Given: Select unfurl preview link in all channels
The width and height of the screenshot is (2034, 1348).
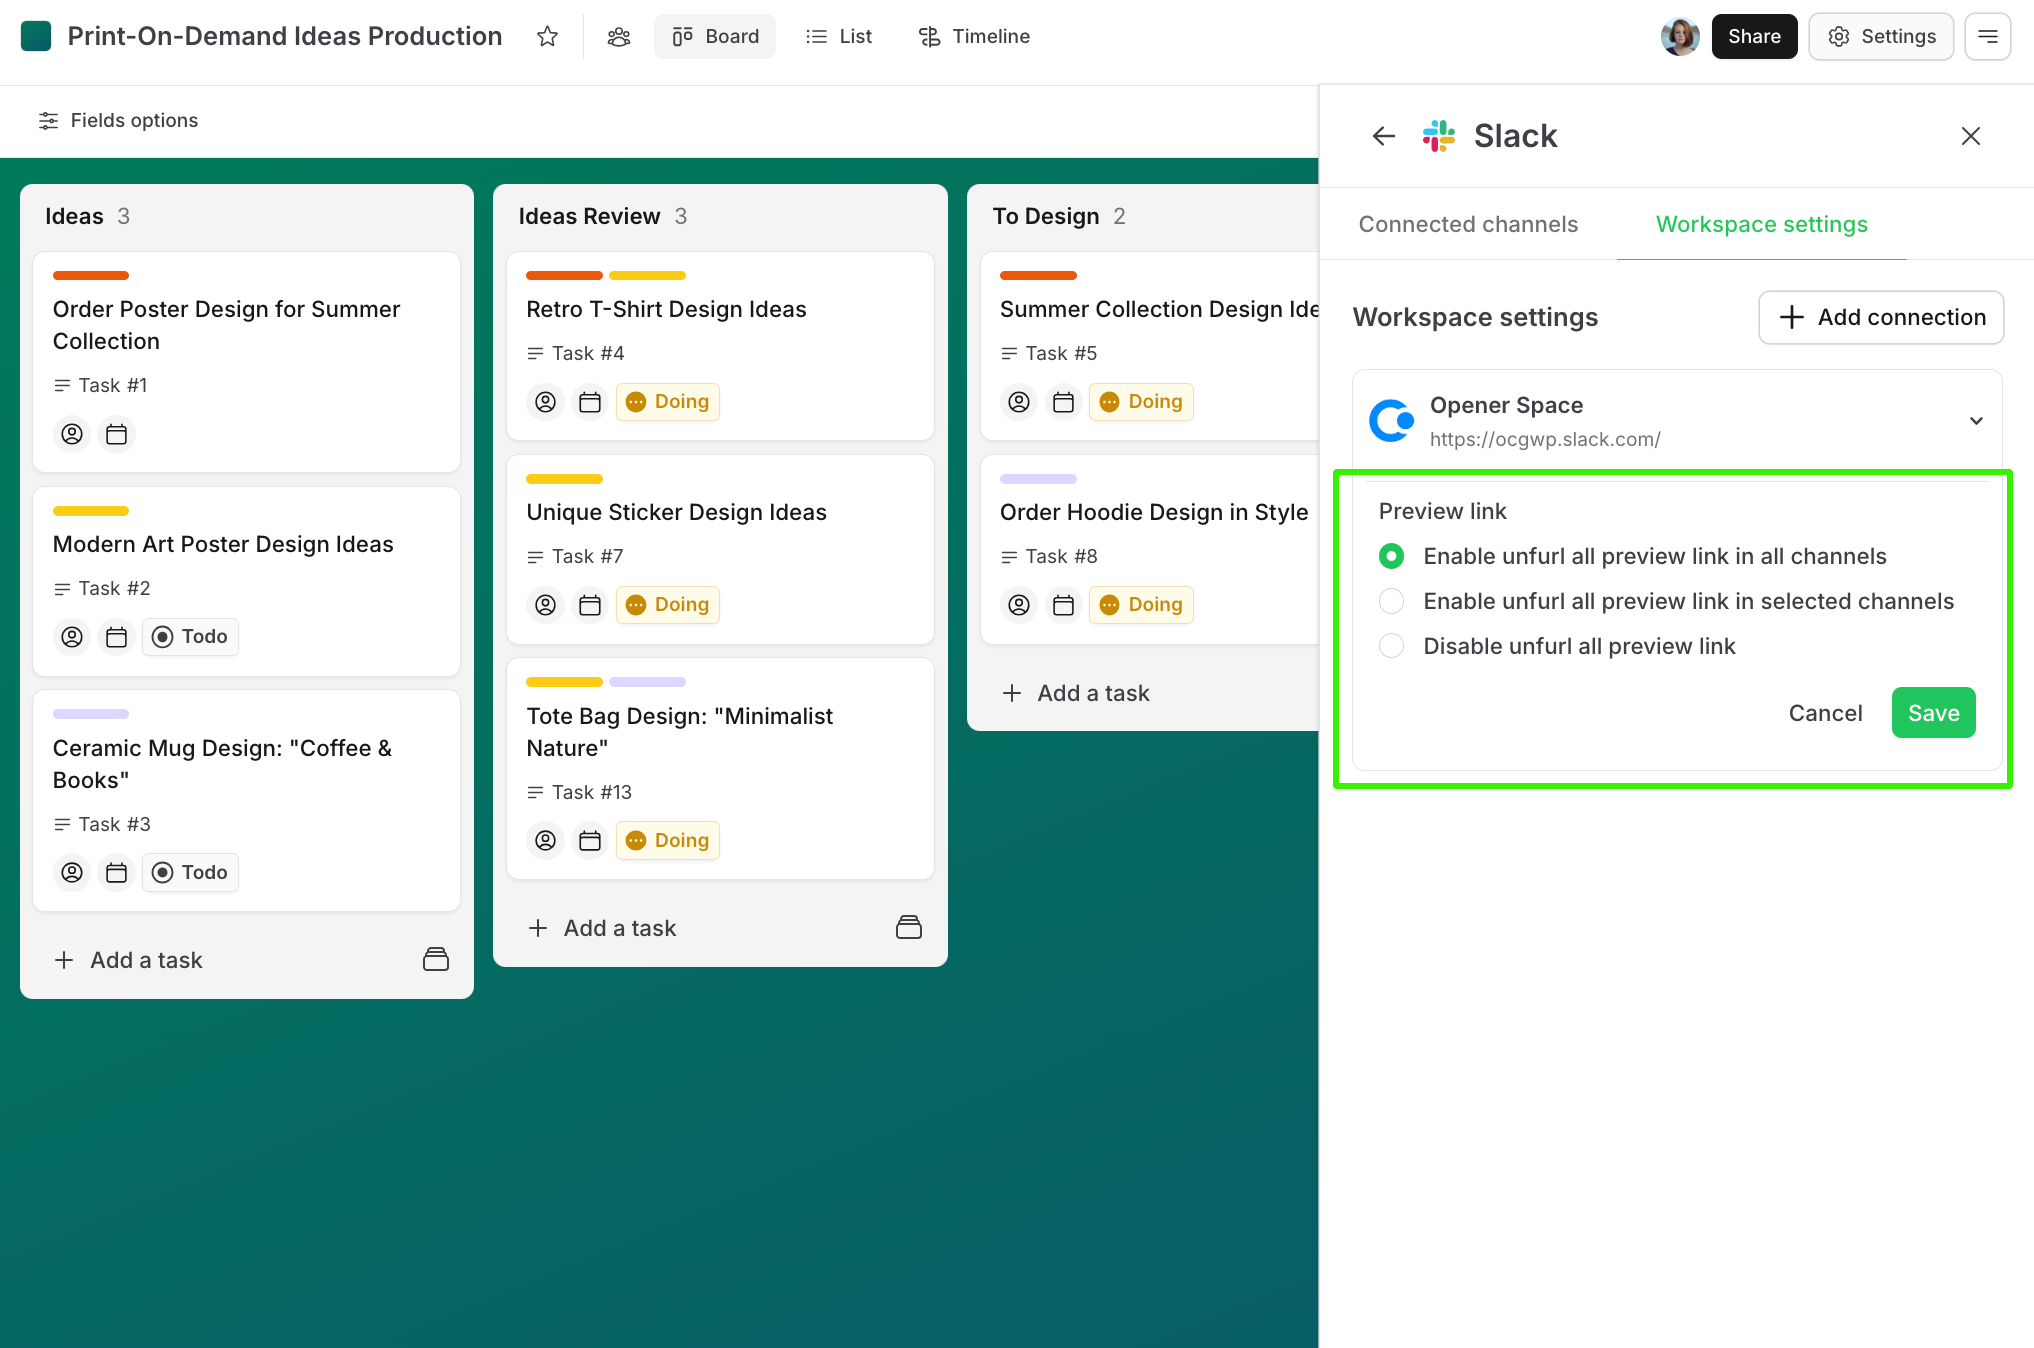Looking at the screenshot, I should point(1391,556).
